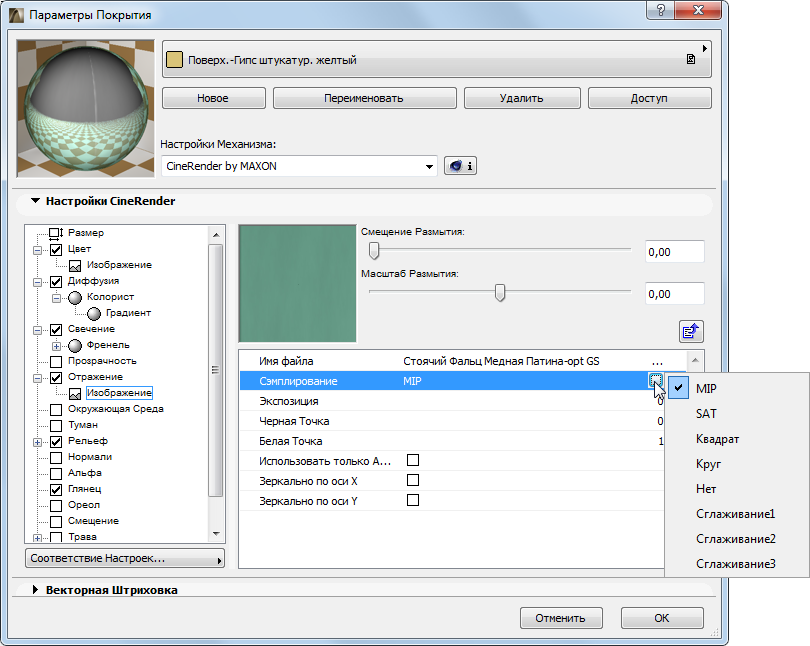Image resolution: width=810 pixels, height=646 pixels.
Task: Click the help question mark in title bar
Action: (661, 10)
